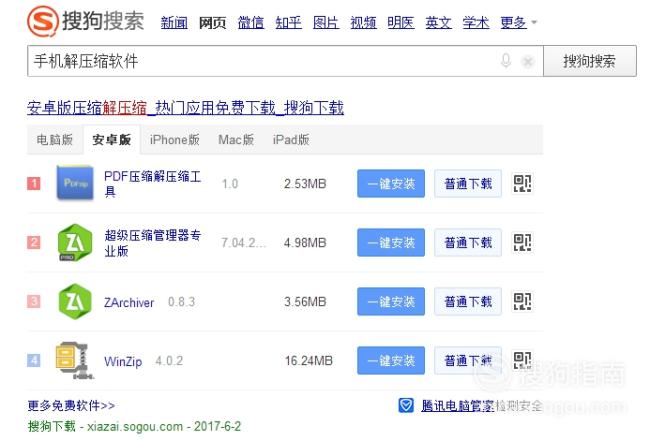Viewport: 650px width, 441px height.
Task: Open the ZArchiver name link
Action: pos(129,302)
